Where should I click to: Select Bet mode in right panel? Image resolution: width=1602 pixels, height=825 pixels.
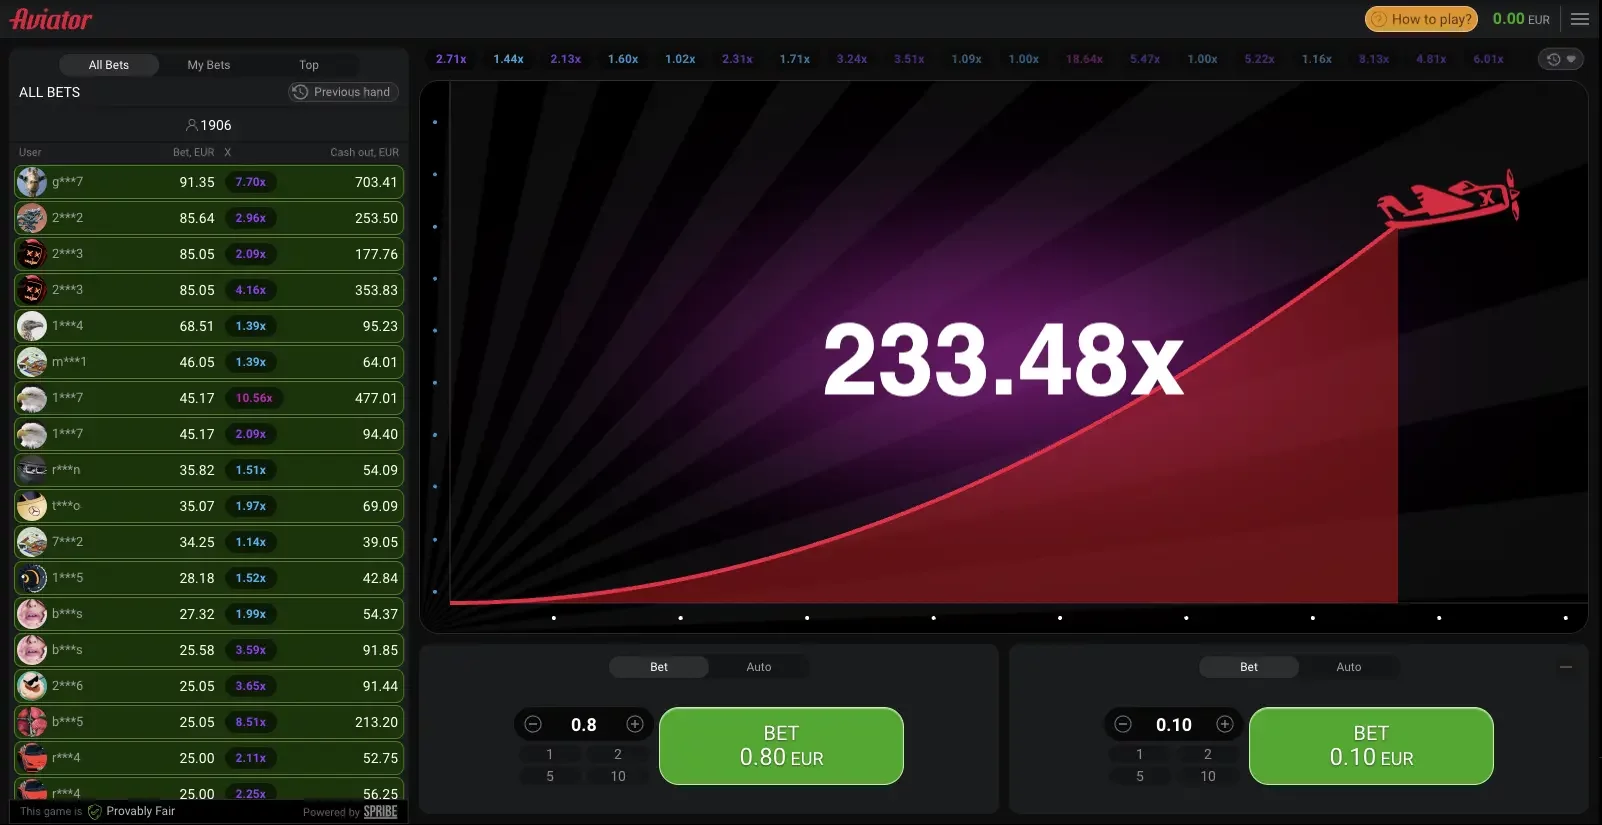tap(1249, 667)
